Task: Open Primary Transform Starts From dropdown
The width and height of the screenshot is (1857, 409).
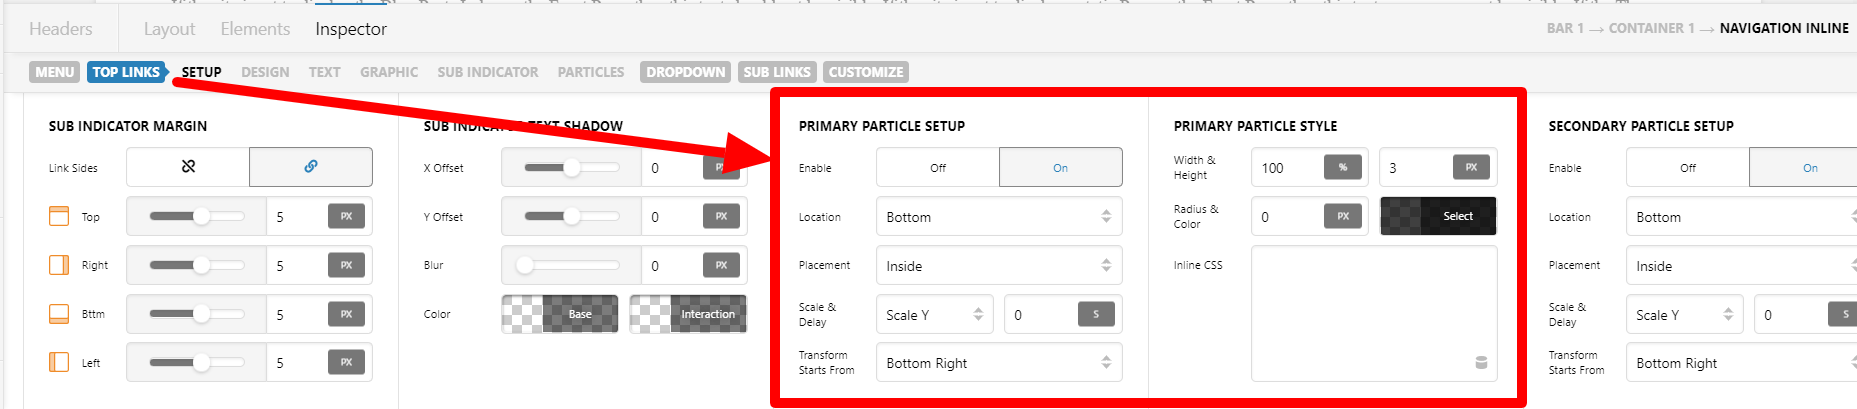Action: 999,362
